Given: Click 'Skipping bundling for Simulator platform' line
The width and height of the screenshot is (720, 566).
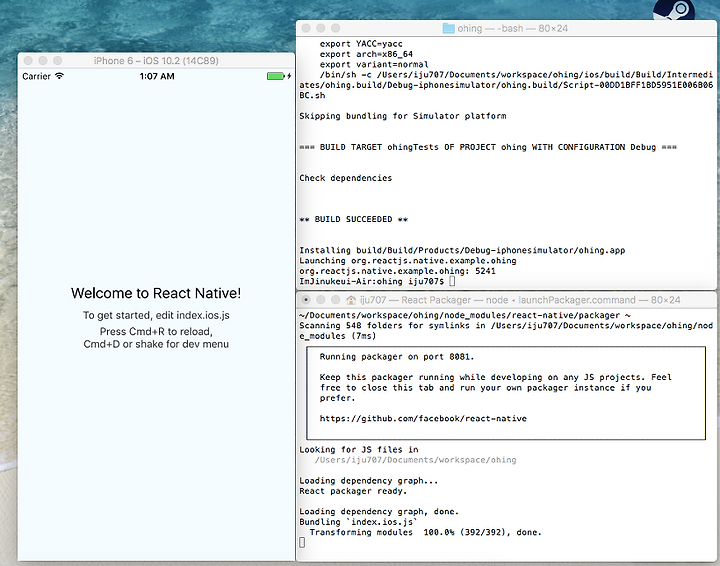Looking at the screenshot, I should [x=403, y=116].
